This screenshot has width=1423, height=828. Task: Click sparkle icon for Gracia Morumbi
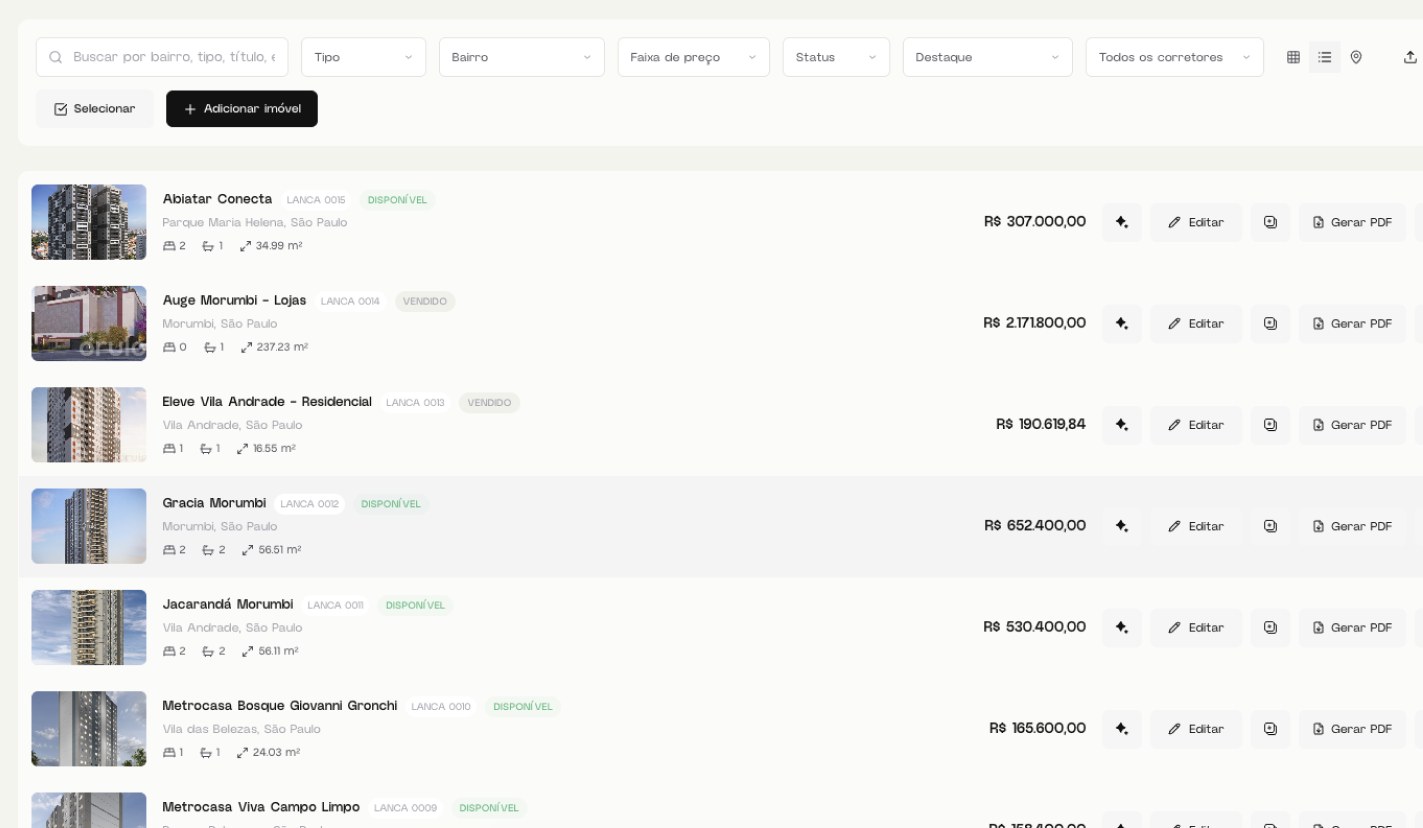(1122, 526)
